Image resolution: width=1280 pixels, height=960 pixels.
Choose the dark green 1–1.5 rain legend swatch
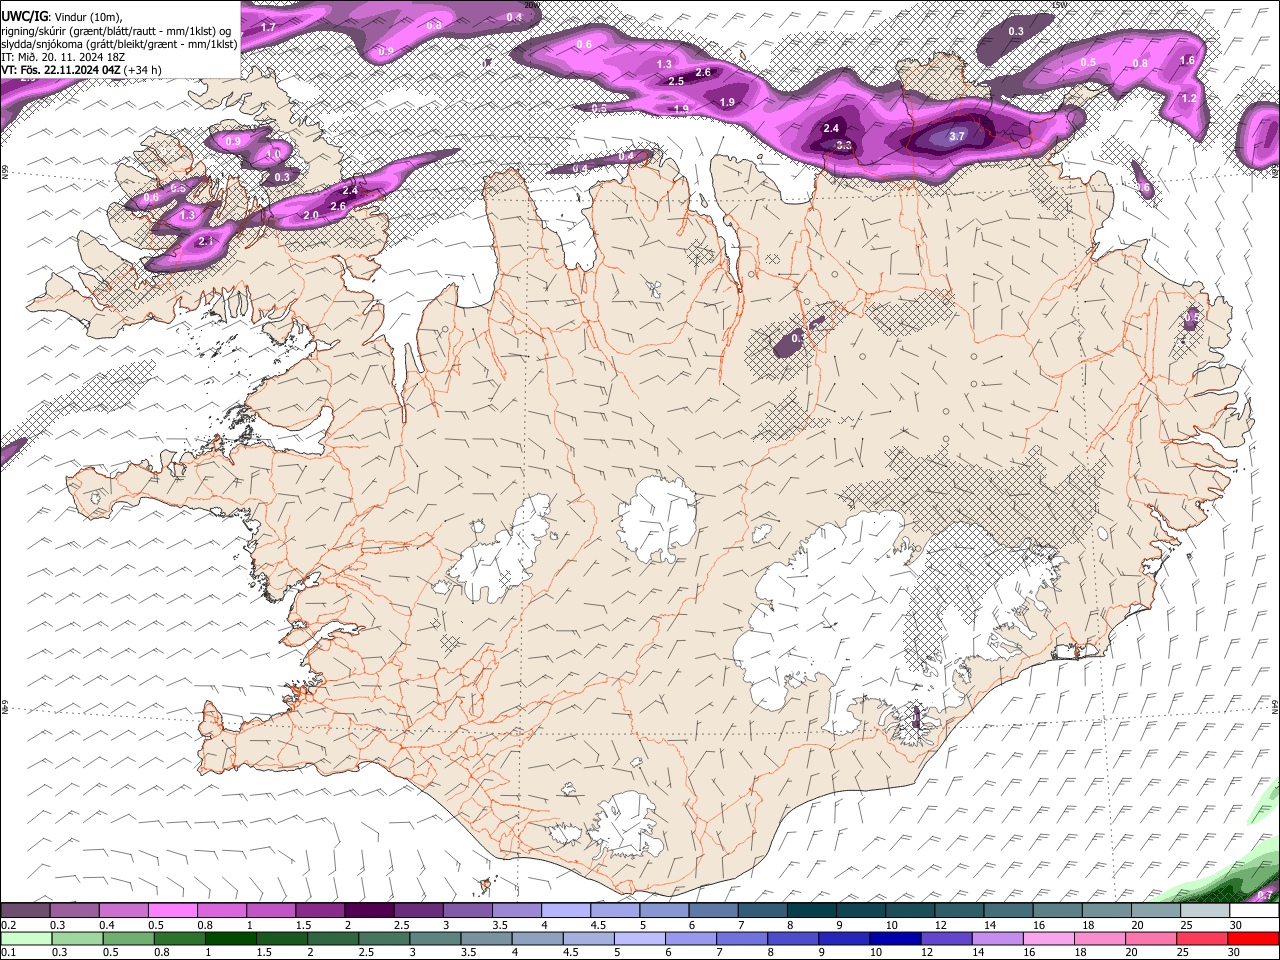point(229,939)
